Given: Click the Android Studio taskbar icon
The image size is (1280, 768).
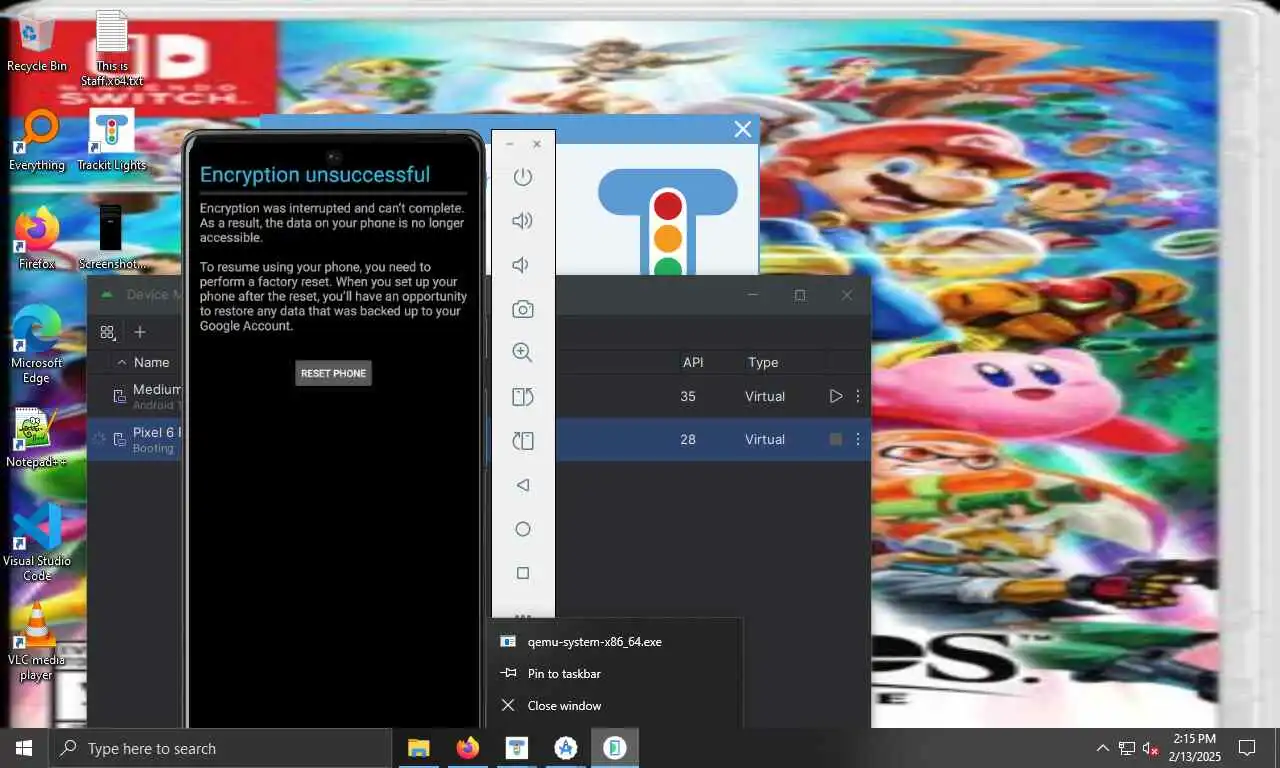Looking at the screenshot, I should (566, 748).
